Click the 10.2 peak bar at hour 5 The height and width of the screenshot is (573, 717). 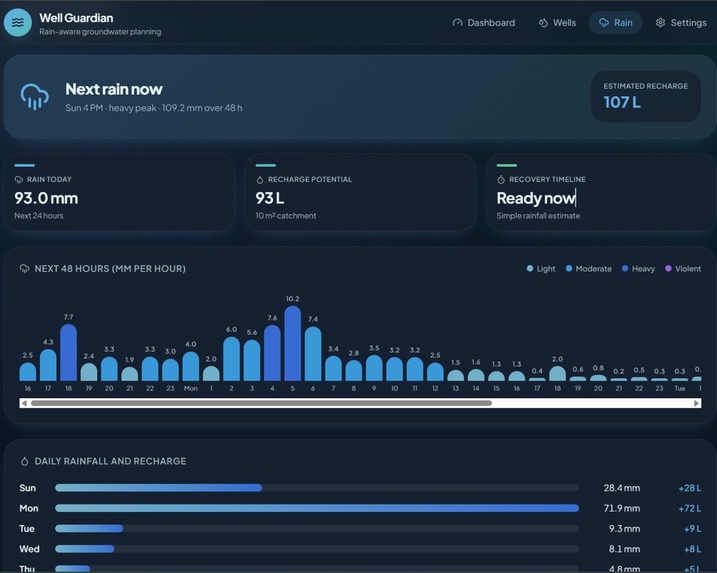tap(293, 343)
